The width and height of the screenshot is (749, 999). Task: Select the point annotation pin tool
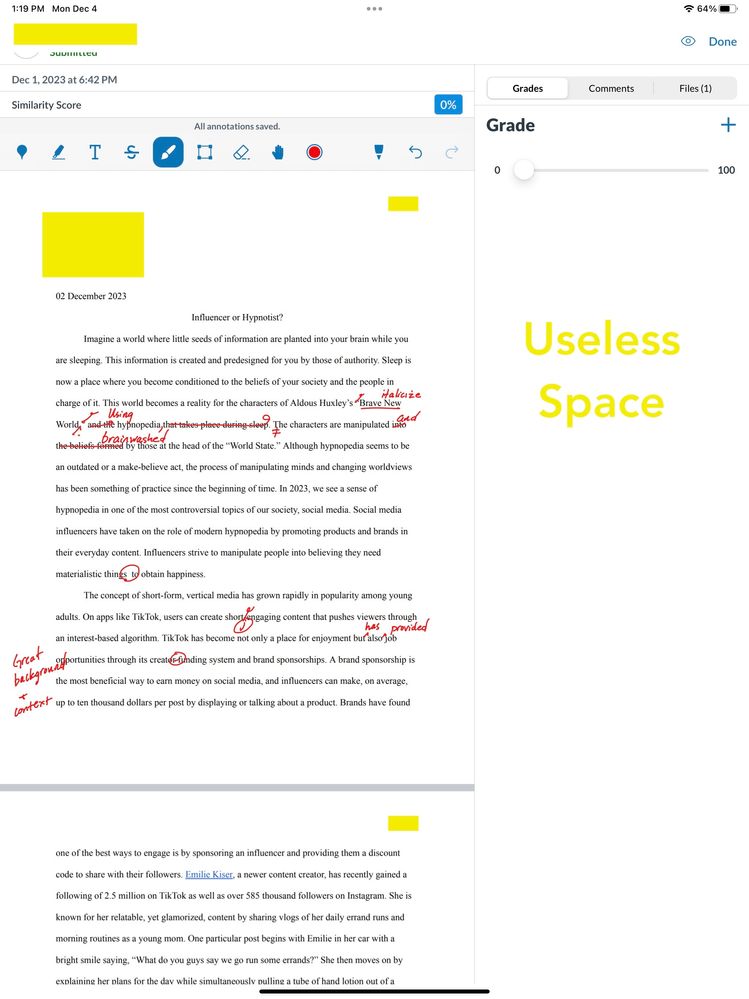coord(22,152)
